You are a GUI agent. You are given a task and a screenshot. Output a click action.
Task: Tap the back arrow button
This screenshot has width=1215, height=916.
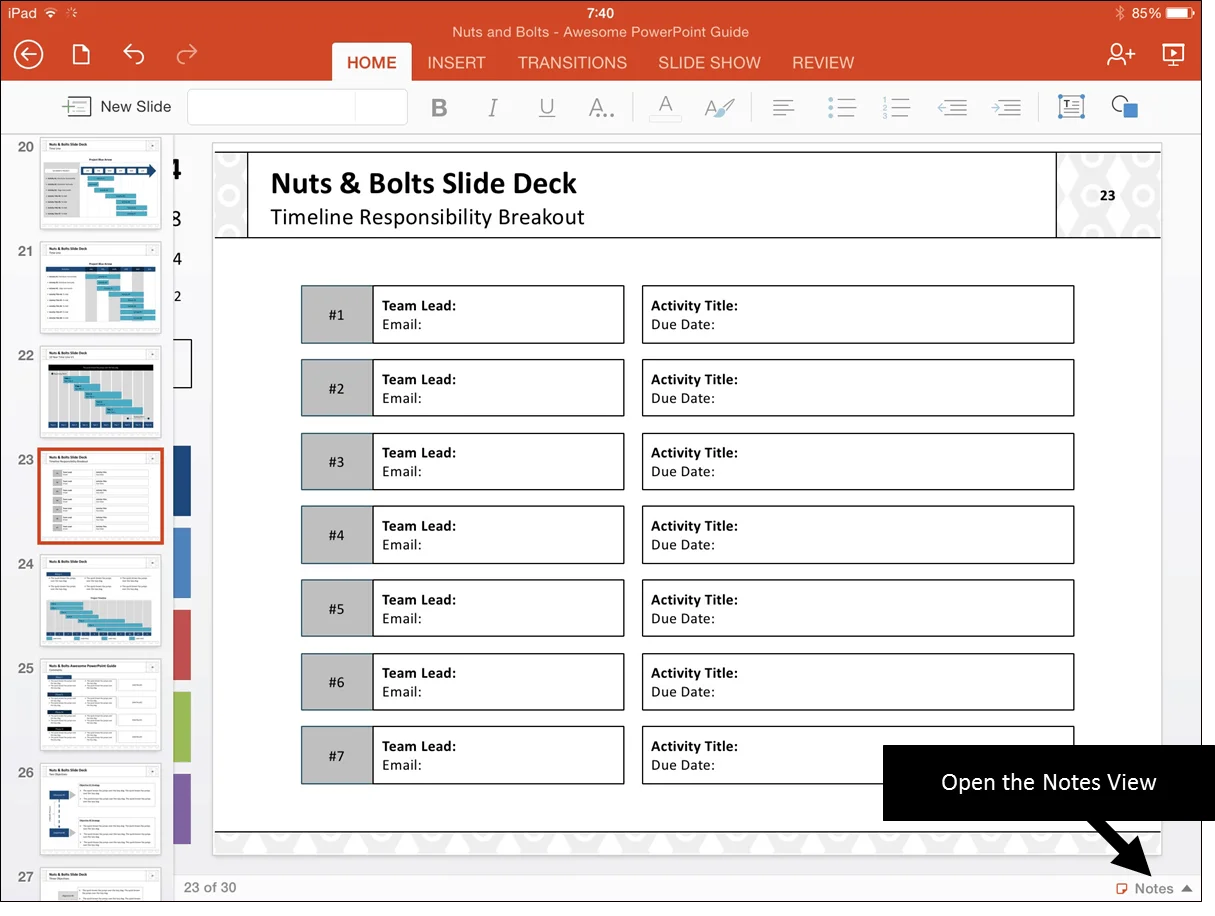28,54
